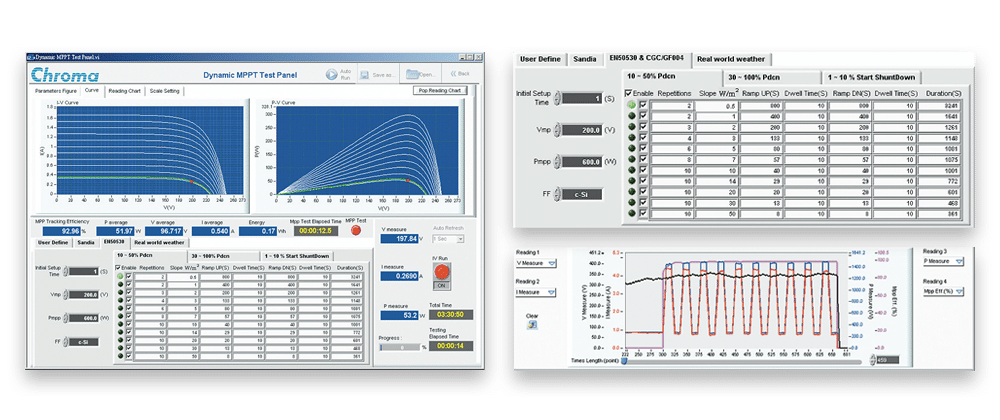This screenshot has width=1000, height=420.
Task: Toggle the Enable checkbox in the MPPT Test Panel window
Action: 118,268
